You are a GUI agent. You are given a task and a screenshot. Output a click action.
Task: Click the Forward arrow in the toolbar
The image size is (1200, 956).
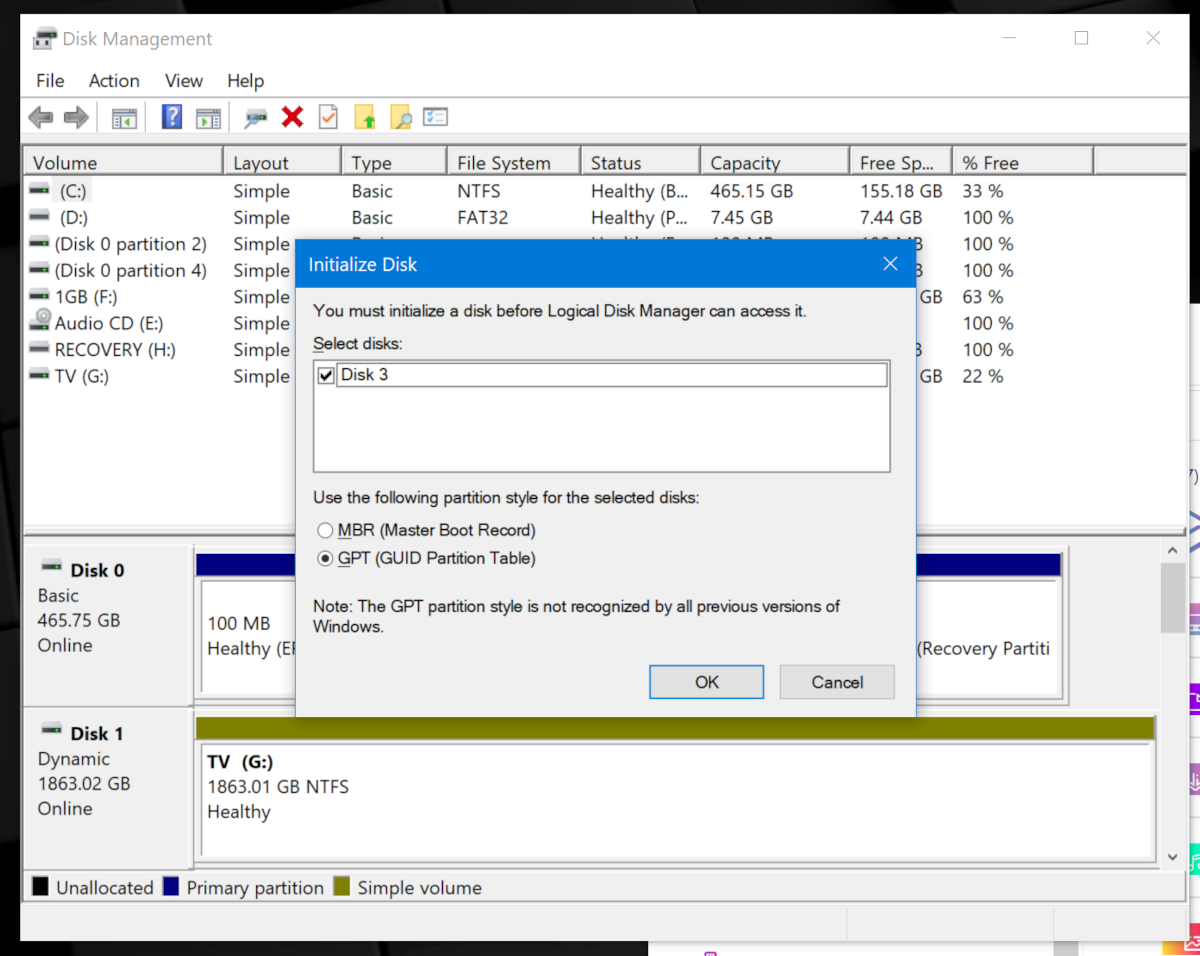coord(76,118)
